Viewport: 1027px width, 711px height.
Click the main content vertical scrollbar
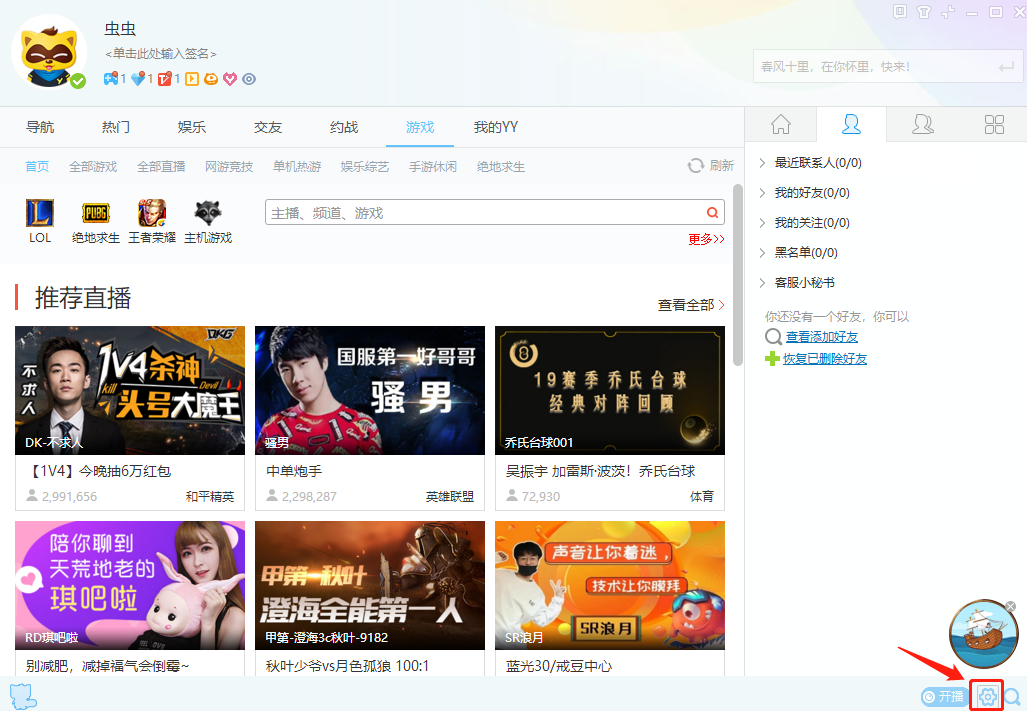pos(738,275)
